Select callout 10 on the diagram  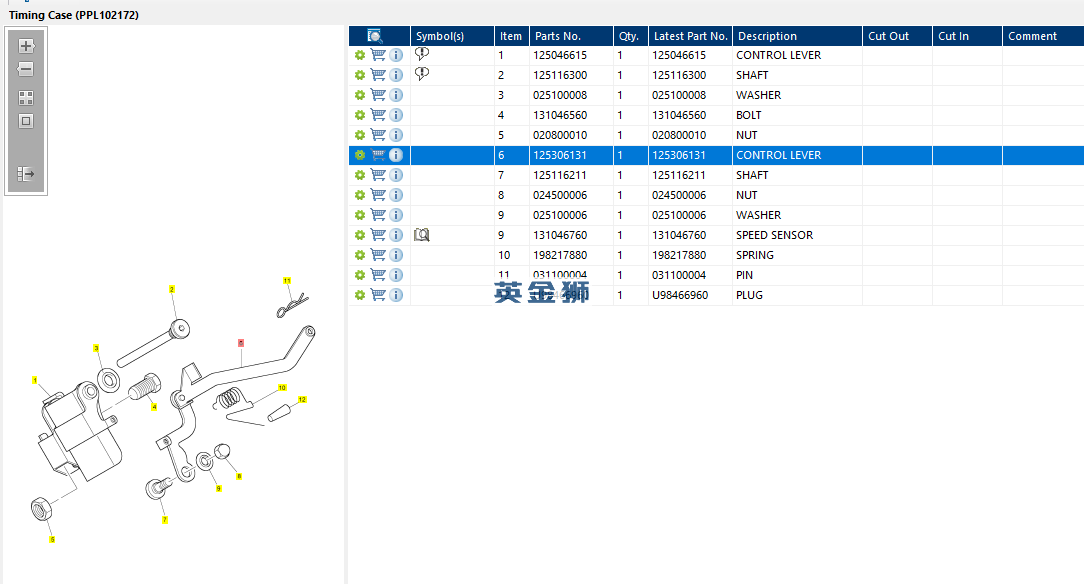coord(282,388)
